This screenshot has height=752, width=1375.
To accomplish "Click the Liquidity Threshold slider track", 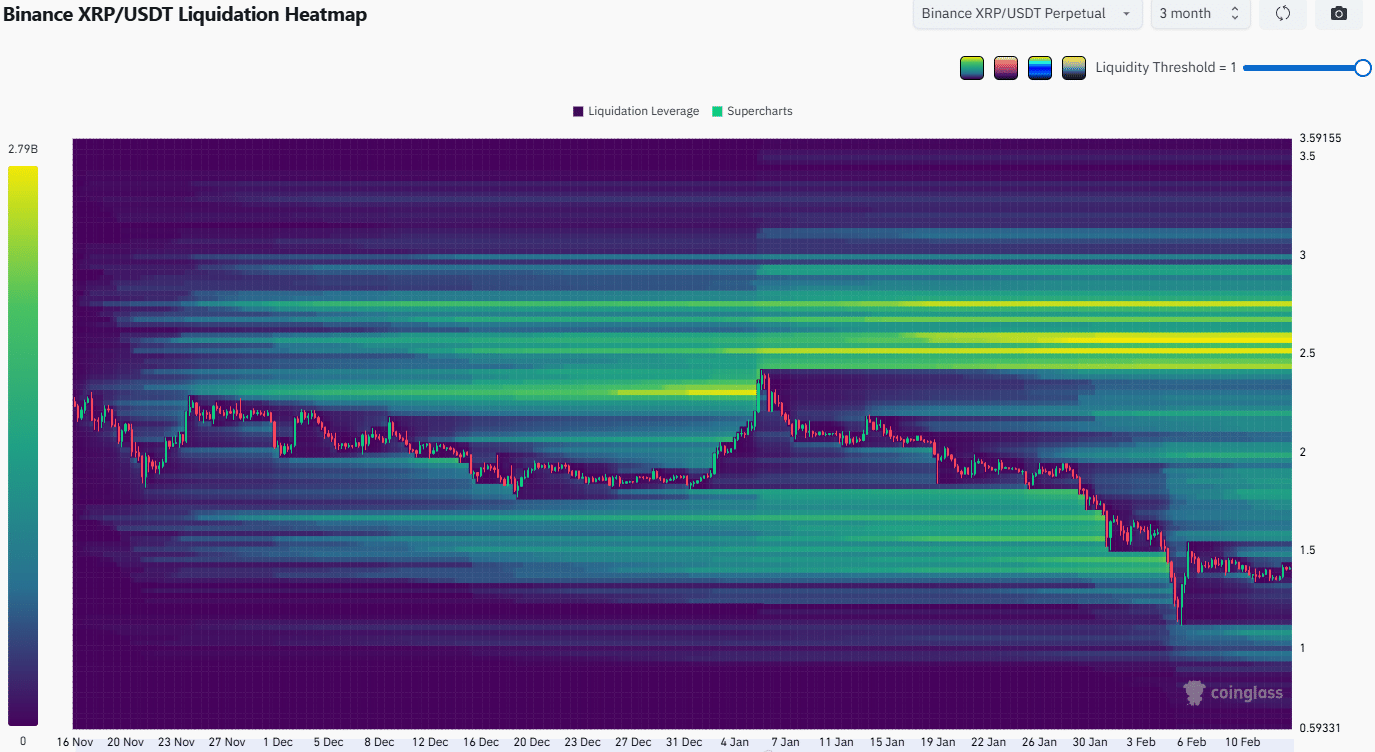I will pos(1300,68).
